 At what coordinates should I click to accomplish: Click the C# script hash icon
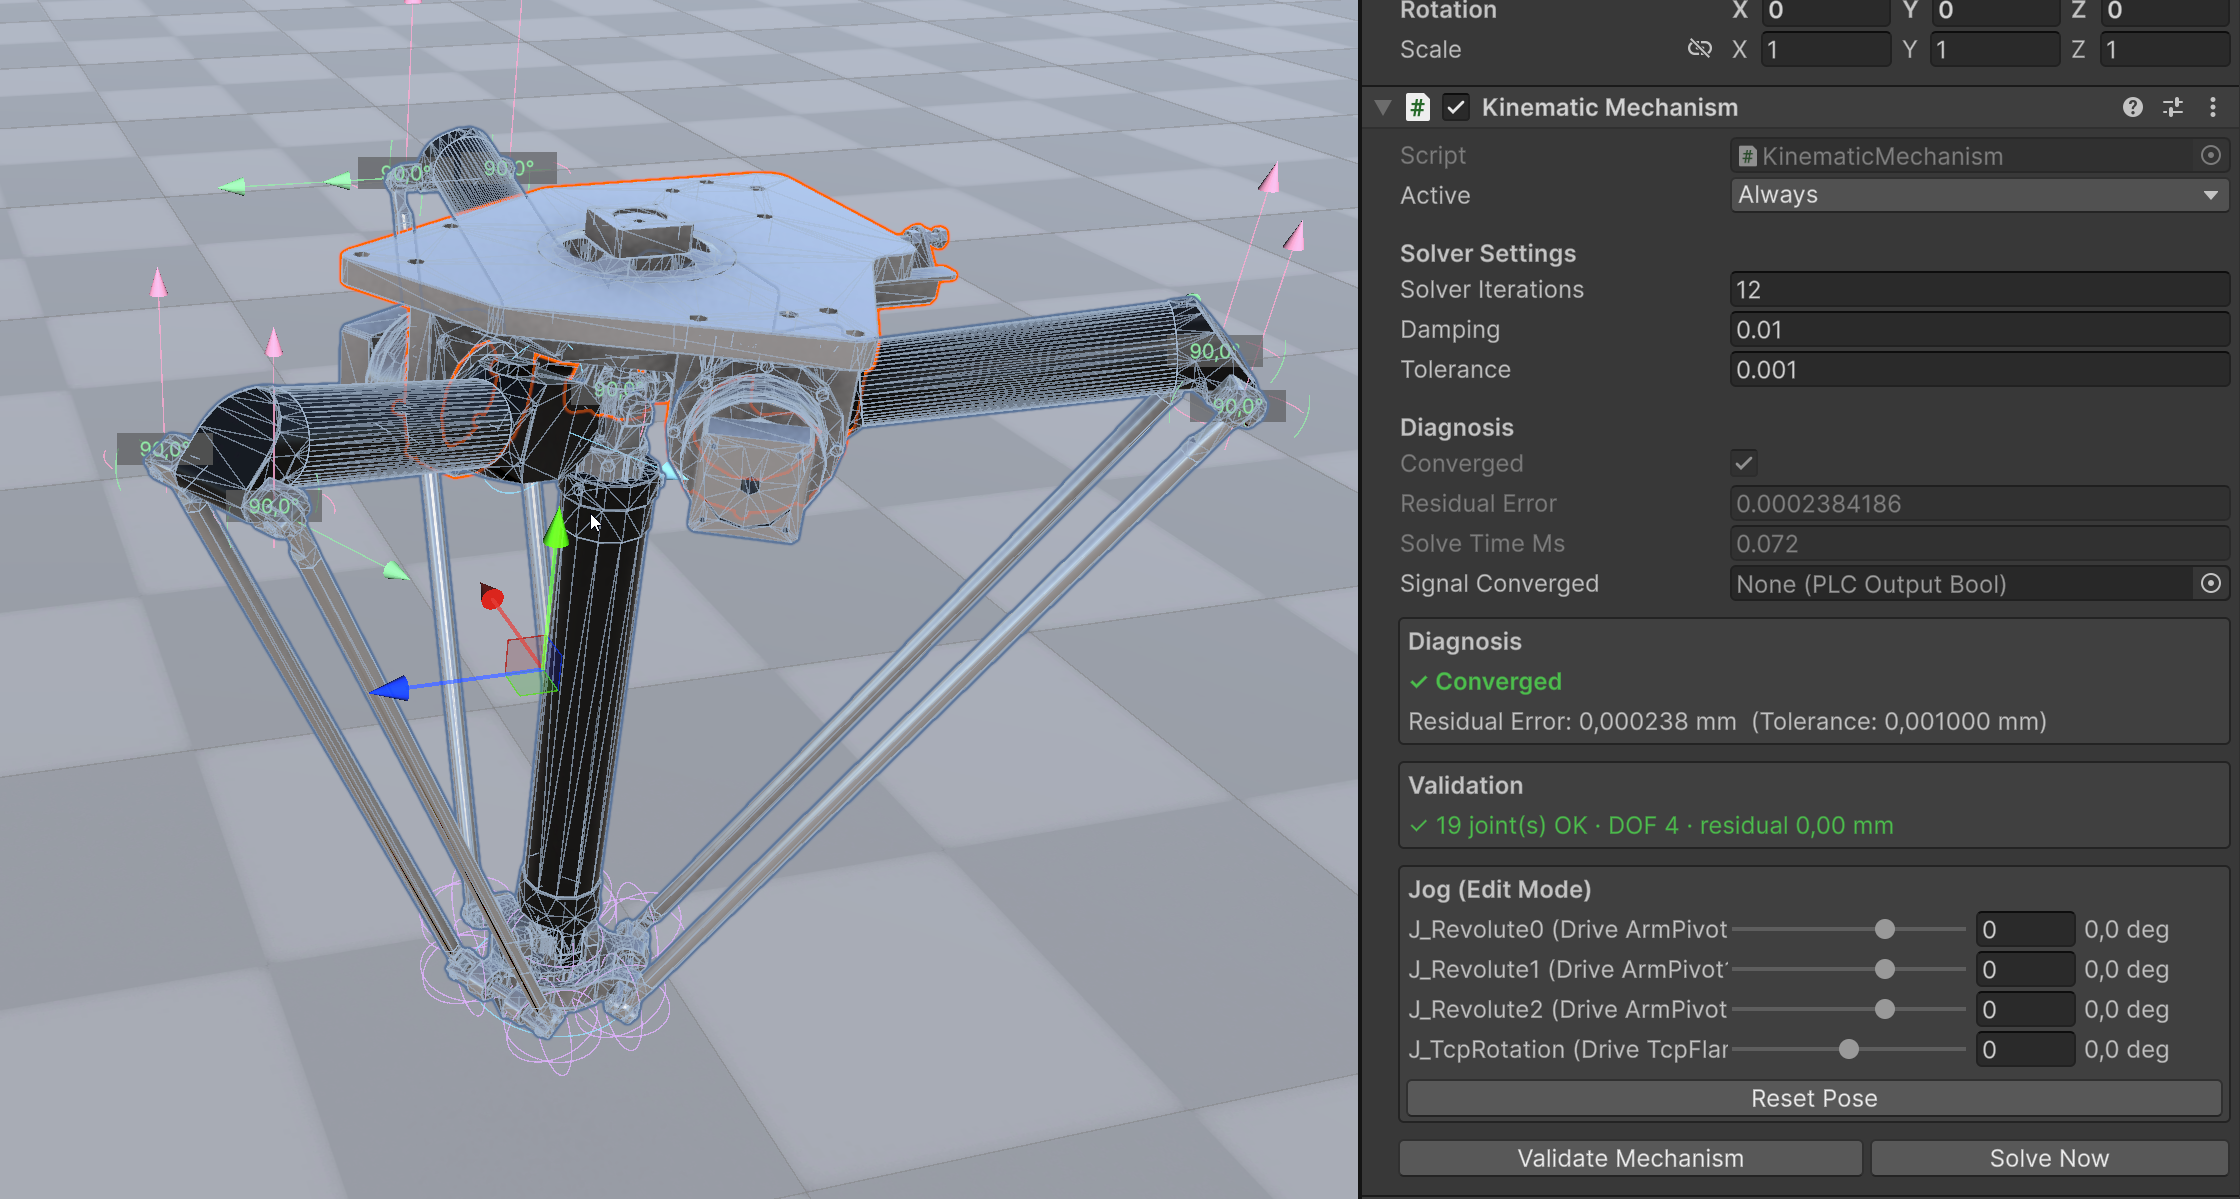(1417, 107)
